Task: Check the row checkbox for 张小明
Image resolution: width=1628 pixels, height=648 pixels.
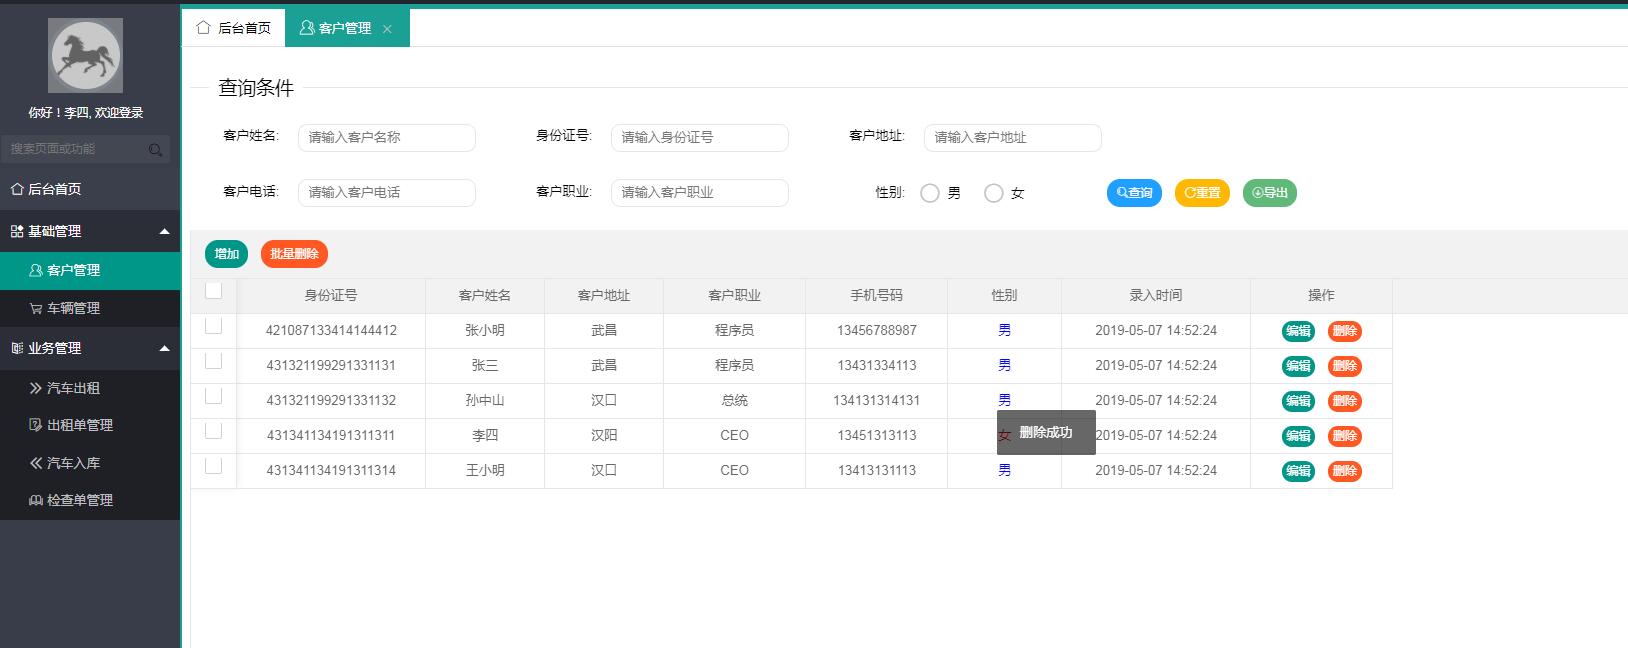Action: (x=213, y=326)
